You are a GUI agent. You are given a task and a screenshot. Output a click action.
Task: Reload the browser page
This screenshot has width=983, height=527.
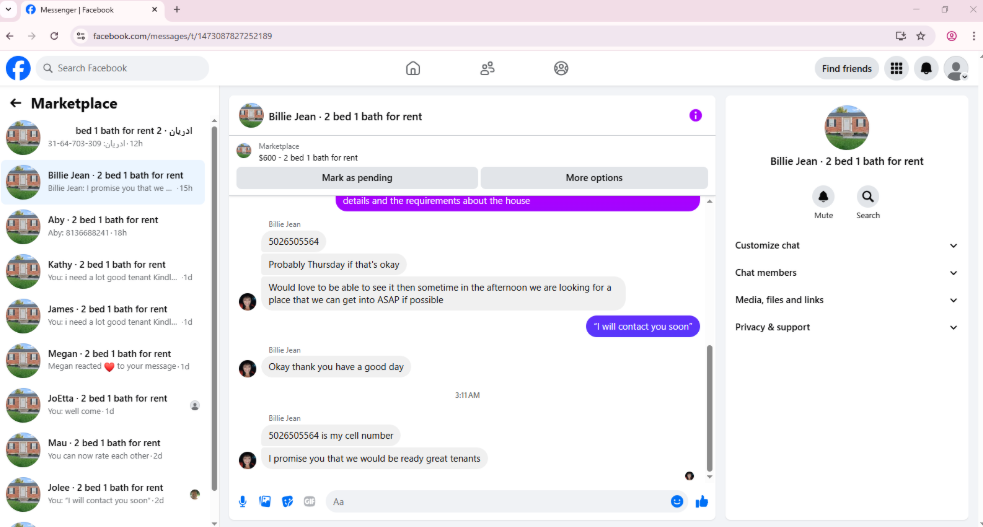coord(55,36)
